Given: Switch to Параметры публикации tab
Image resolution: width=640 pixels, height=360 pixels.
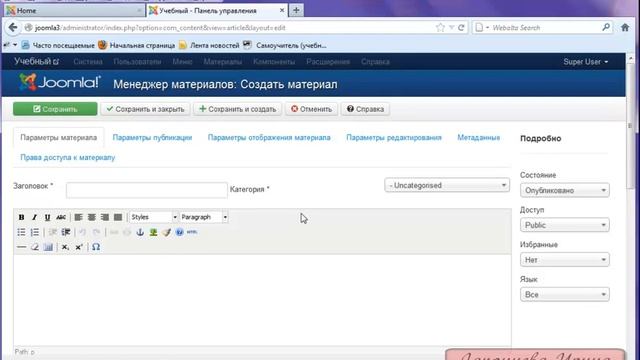Looking at the screenshot, I should (x=152, y=138).
